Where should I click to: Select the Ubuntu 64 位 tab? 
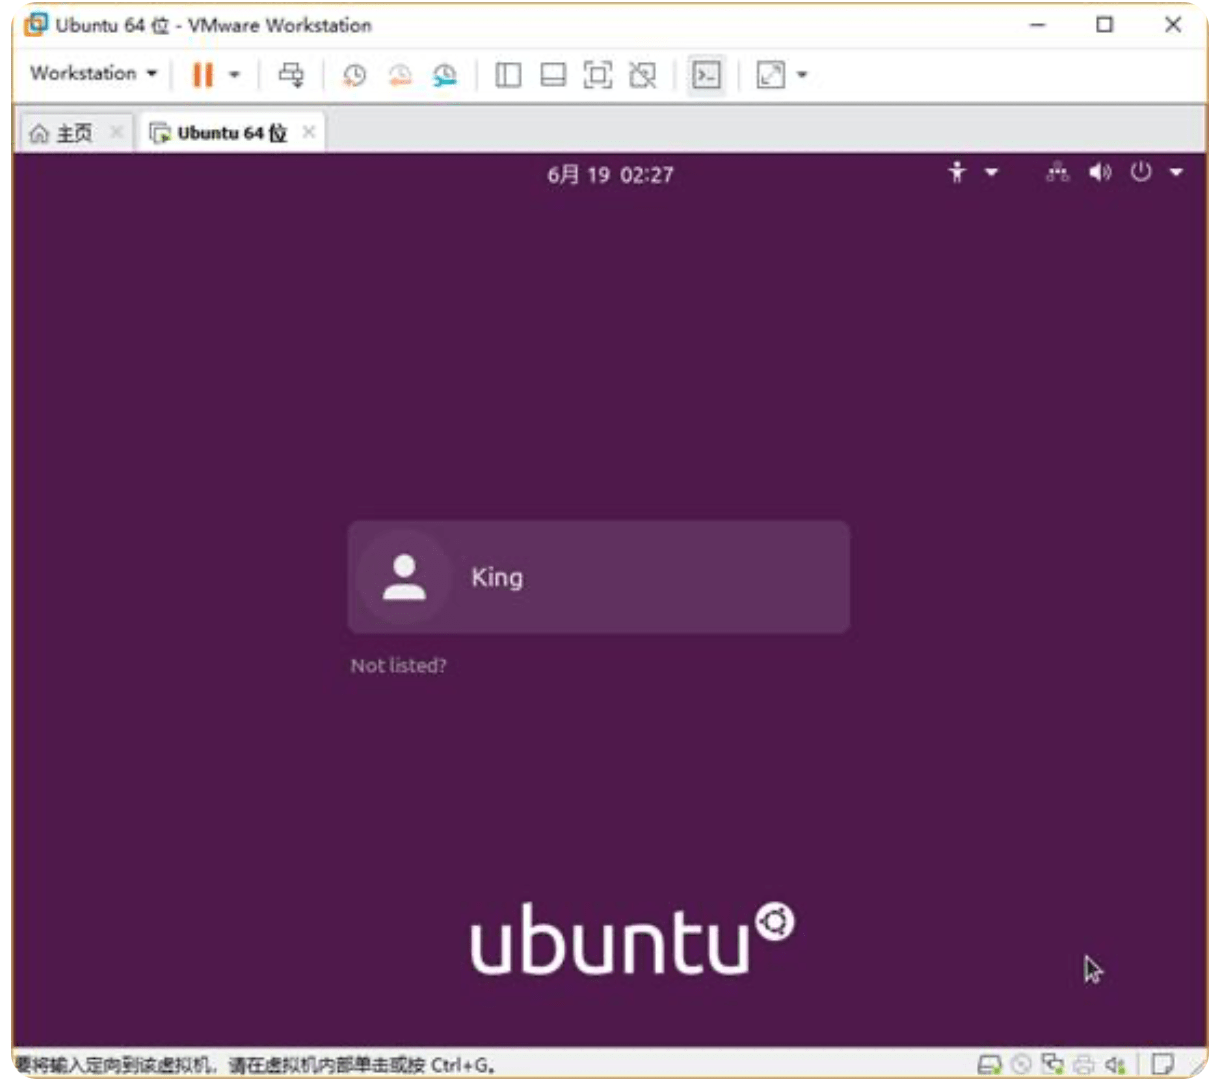tap(220, 133)
